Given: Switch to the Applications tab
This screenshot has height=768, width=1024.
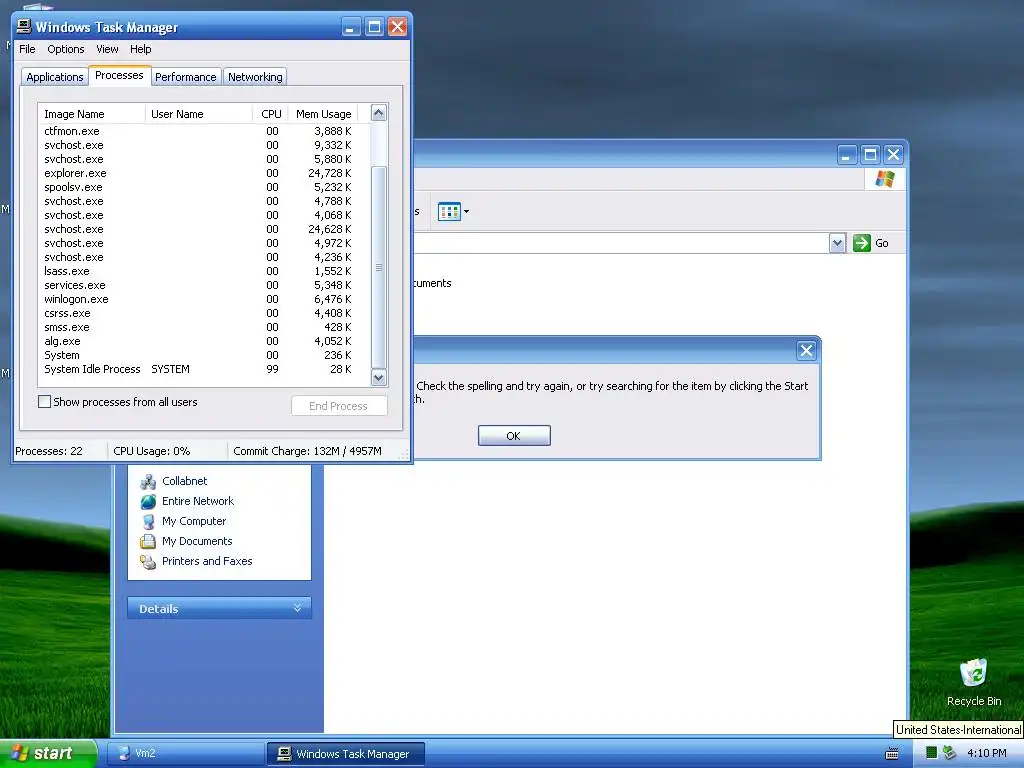Looking at the screenshot, I should pos(55,77).
